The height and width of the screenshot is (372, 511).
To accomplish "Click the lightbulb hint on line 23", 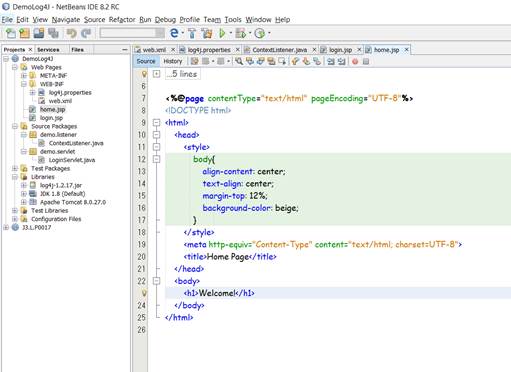I will [144, 293].
